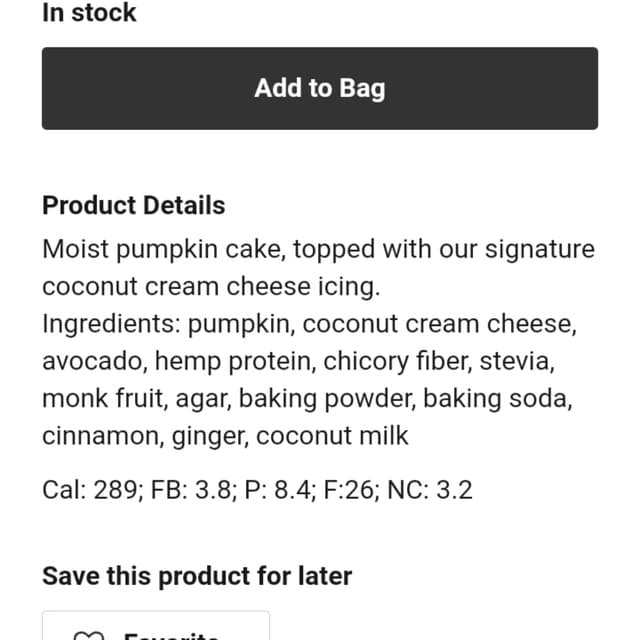
Task: Click the 'baking soda' ingredient text
Action: coord(498,399)
